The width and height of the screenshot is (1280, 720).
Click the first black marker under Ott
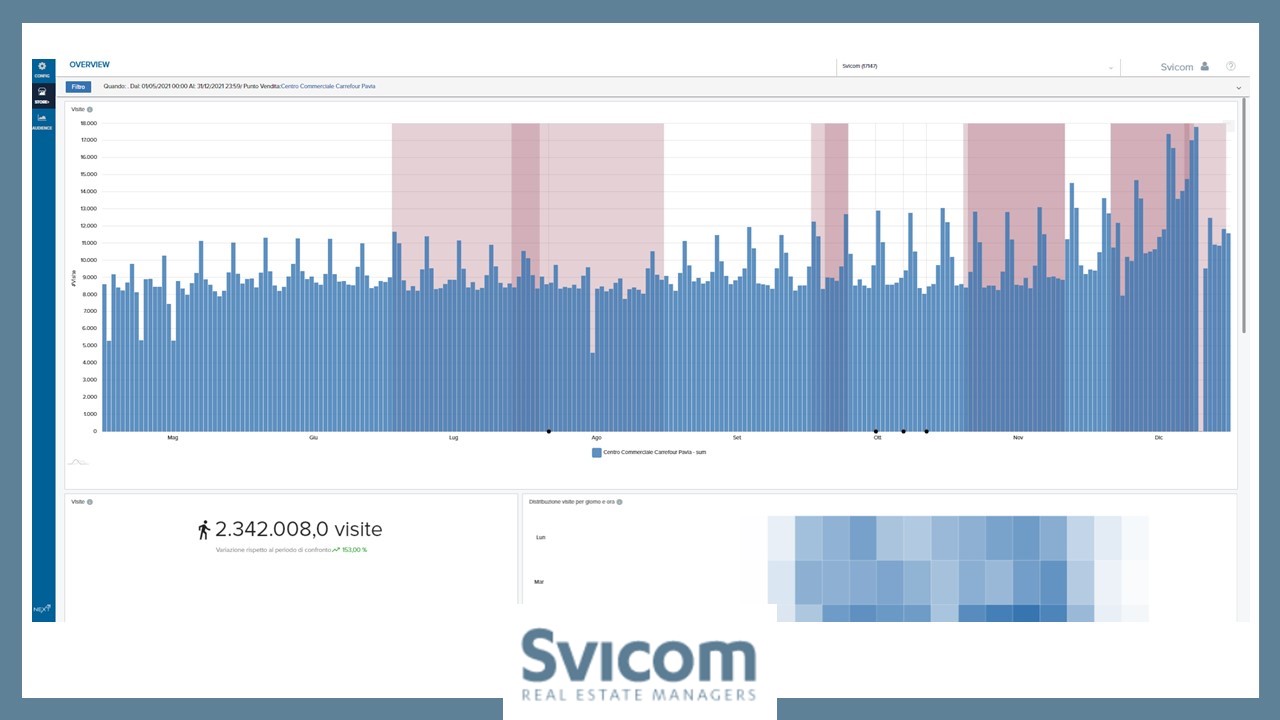click(876, 432)
